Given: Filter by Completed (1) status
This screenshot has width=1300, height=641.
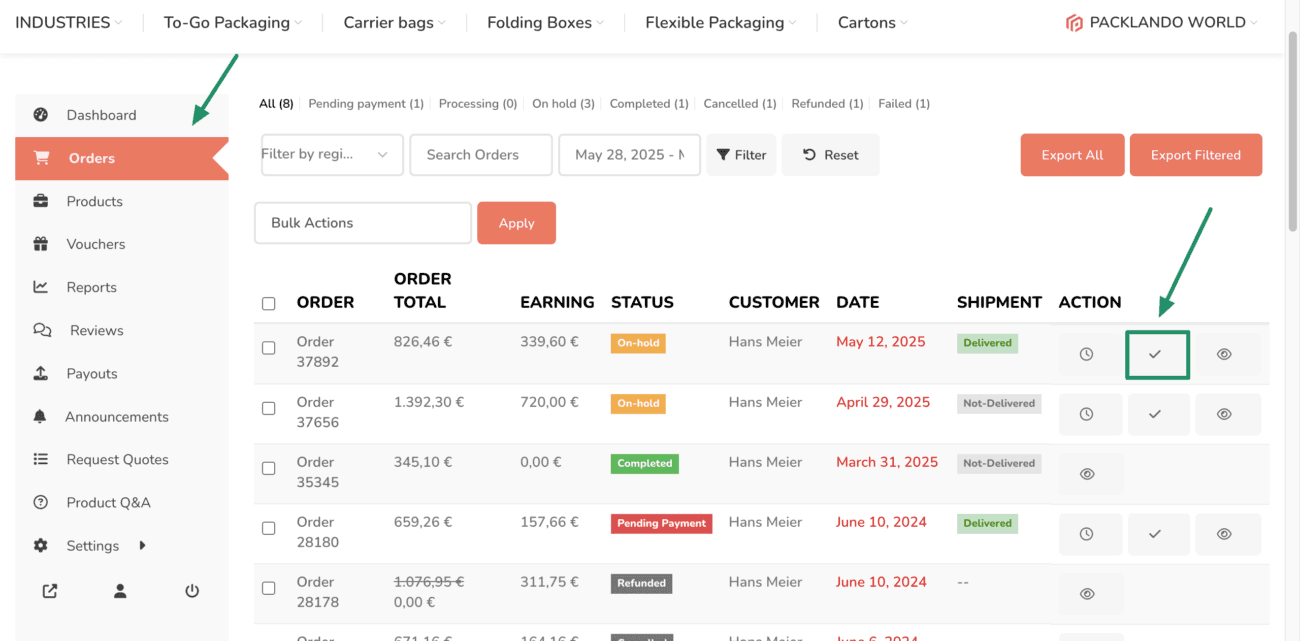Looking at the screenshot, I should (649, 103).
